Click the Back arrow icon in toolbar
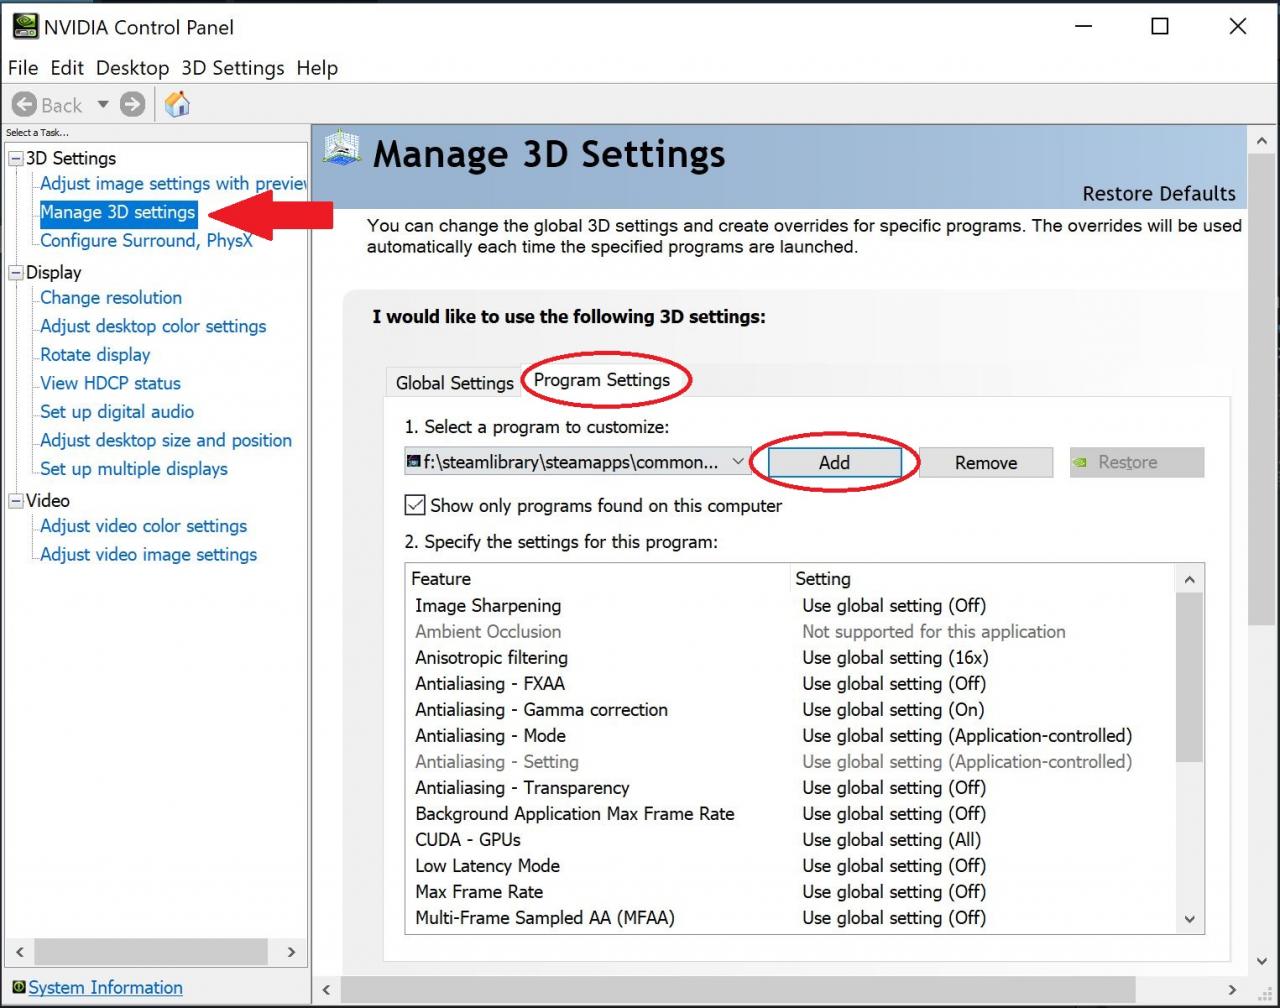Viewport: 1280px width, 1008px height. [x=25, y=104]
